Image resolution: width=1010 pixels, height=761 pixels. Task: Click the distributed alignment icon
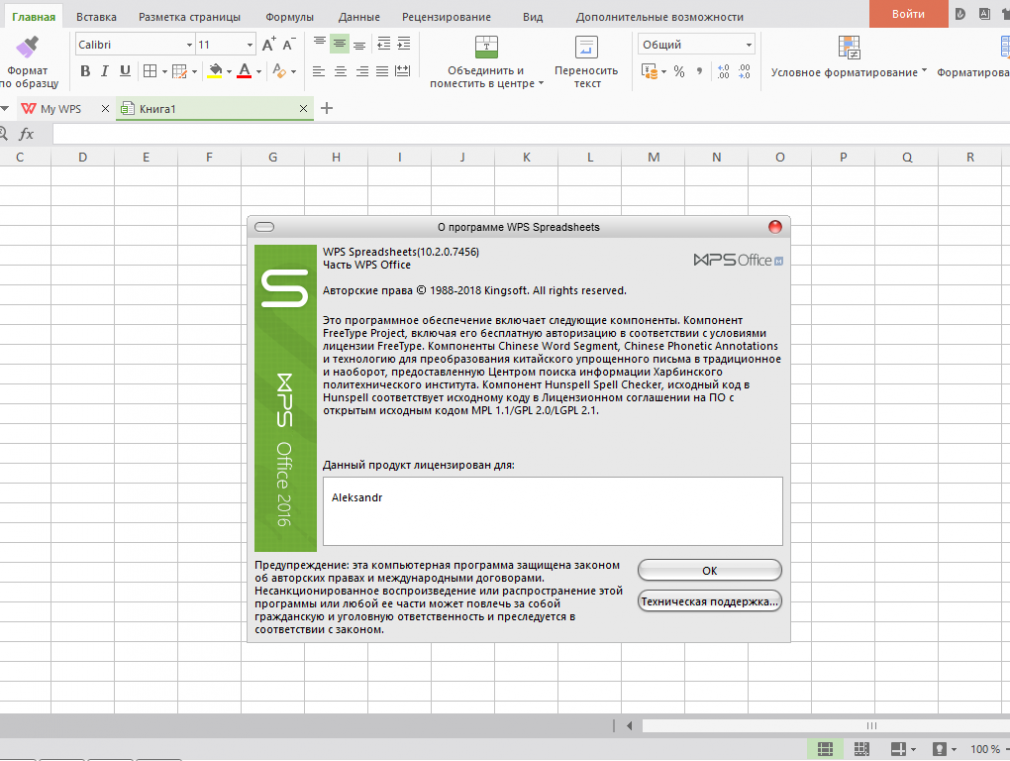(x=403, y=72)
